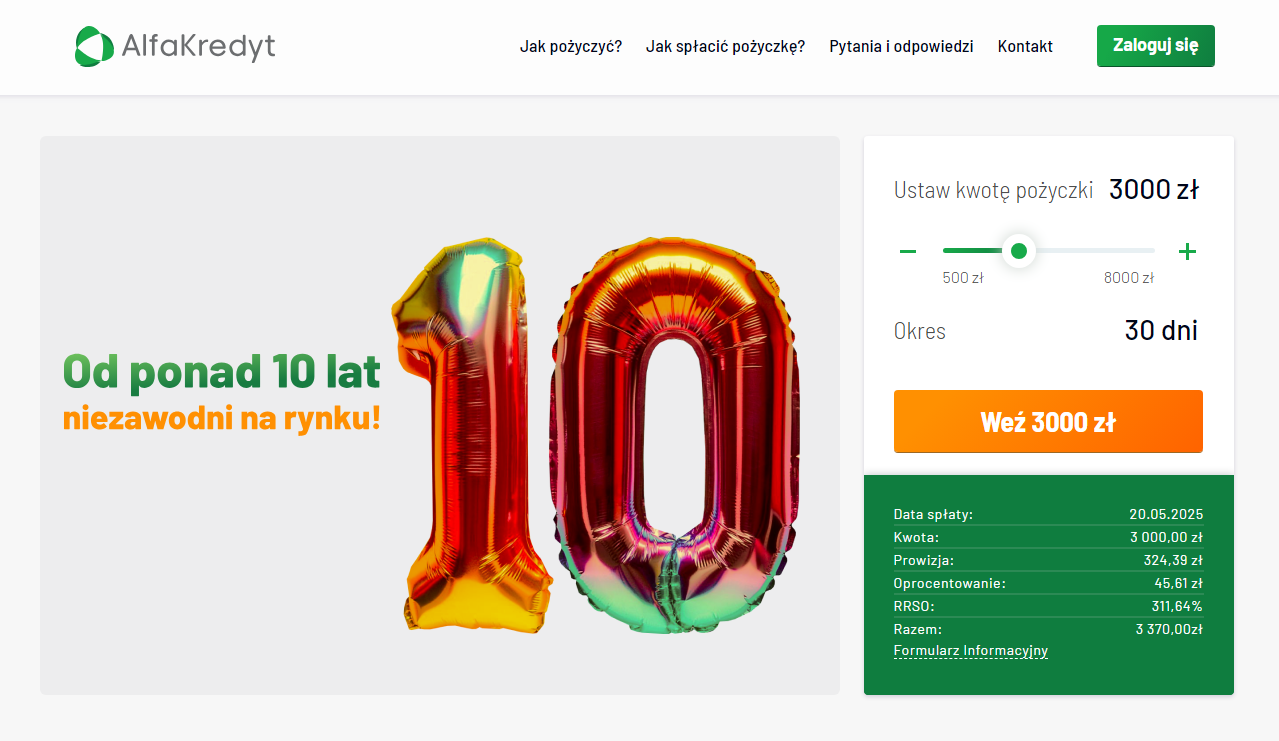
Task: Click the Razem 3 370,00zł total row
Action: click(x=1048, y=629)
